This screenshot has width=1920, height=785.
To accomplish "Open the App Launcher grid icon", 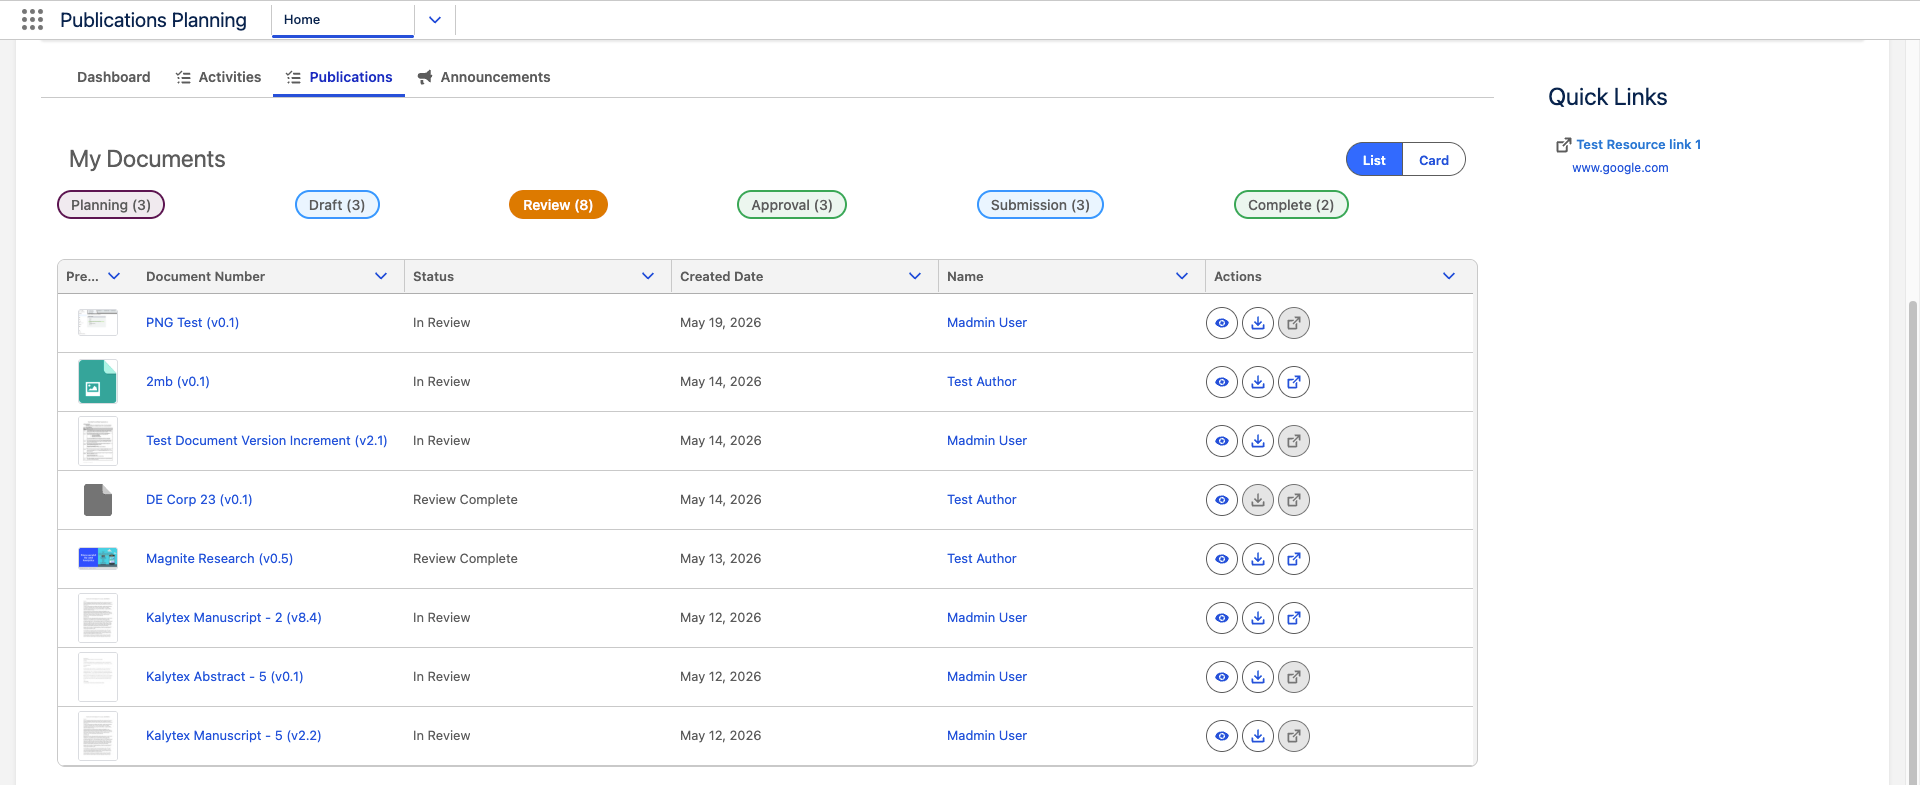I will tap(32, 20).
